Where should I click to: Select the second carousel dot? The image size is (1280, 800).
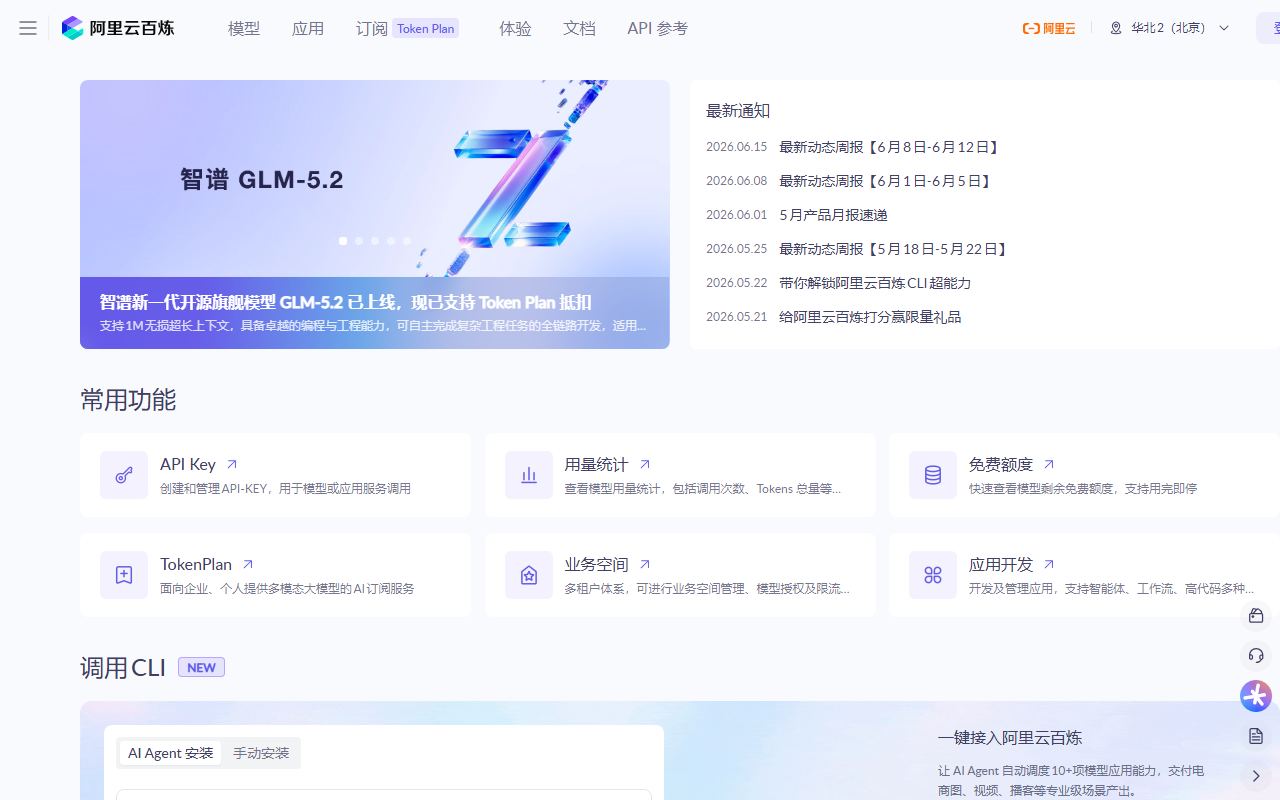point(359,241)
